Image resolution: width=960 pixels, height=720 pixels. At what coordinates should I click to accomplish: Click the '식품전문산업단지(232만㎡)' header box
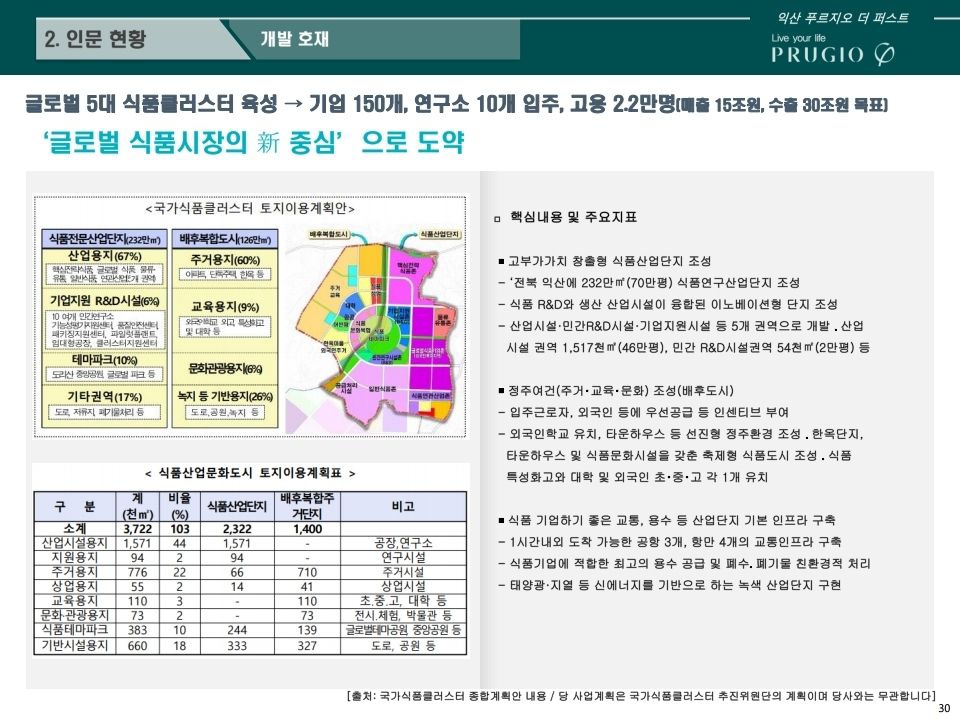pyautogui.click(x=104, y=239)
